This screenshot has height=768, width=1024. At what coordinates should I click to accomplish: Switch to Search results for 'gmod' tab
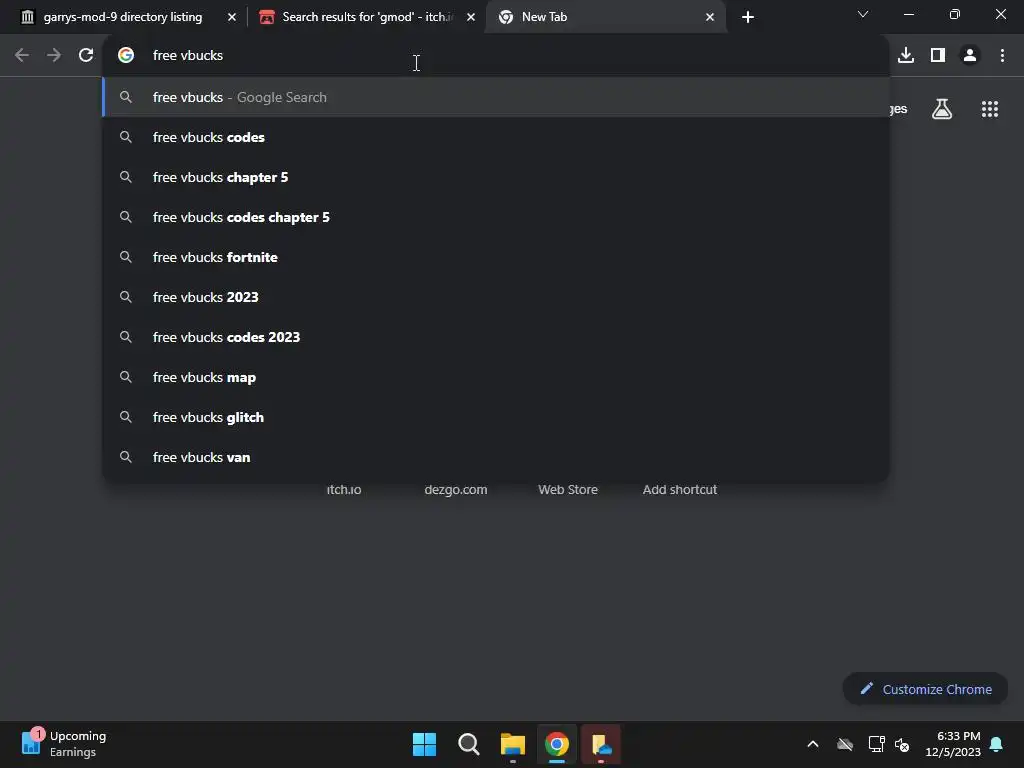pyautogui.click(x=366, y=17)
